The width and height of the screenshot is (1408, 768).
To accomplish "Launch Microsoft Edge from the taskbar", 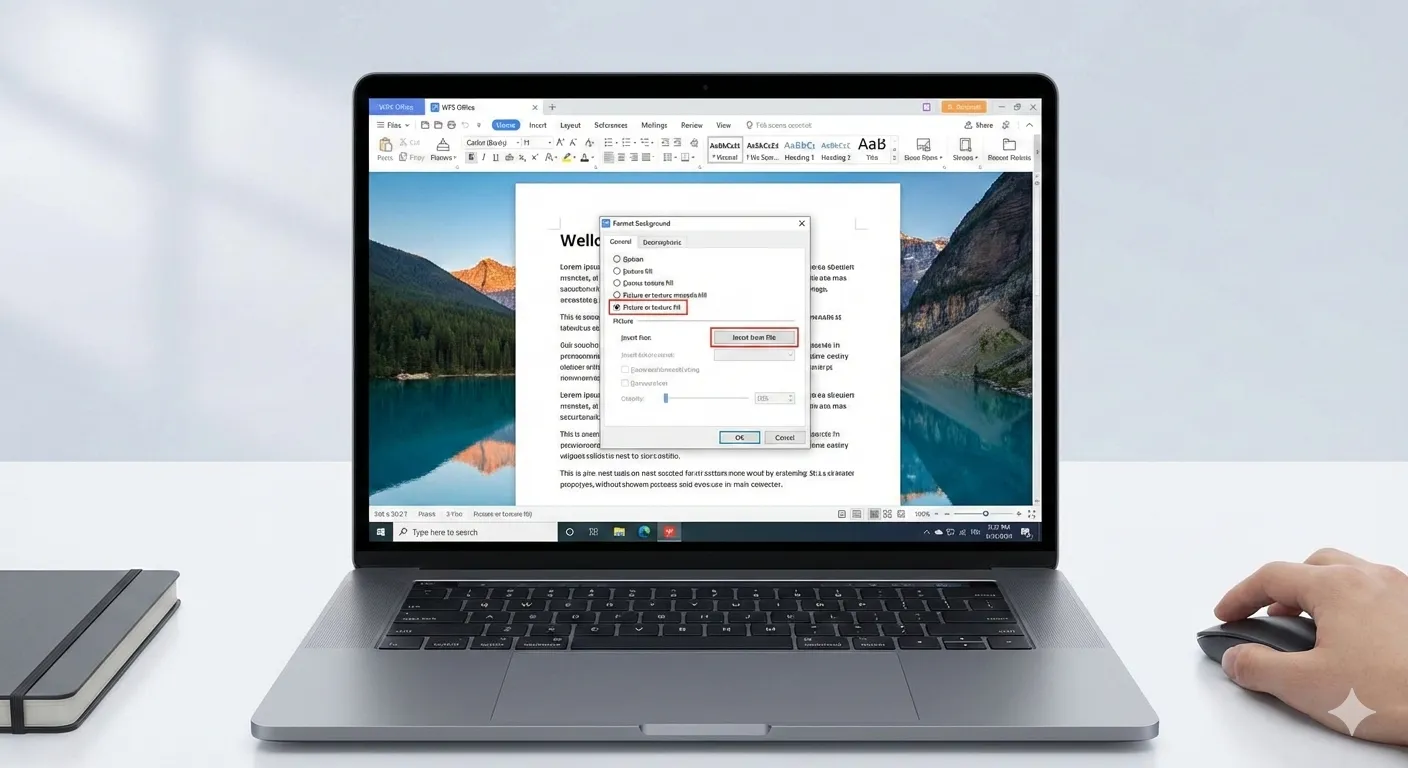I will (644, 532).
